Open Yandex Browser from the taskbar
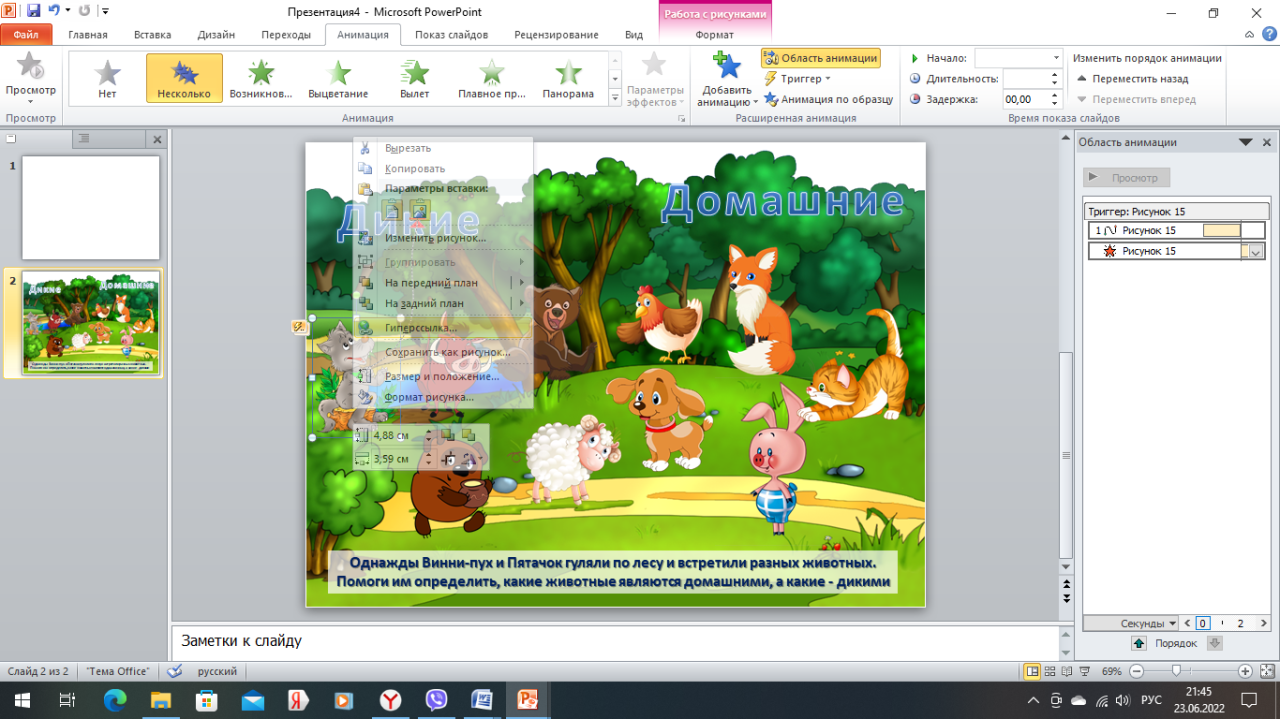This screenshot has height=719, width=1280. click(x=390, y=699)
